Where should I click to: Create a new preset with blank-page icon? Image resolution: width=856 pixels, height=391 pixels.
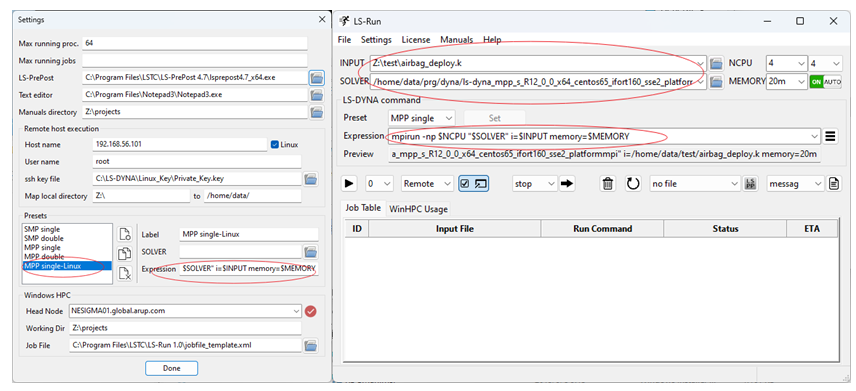point(124,234)
